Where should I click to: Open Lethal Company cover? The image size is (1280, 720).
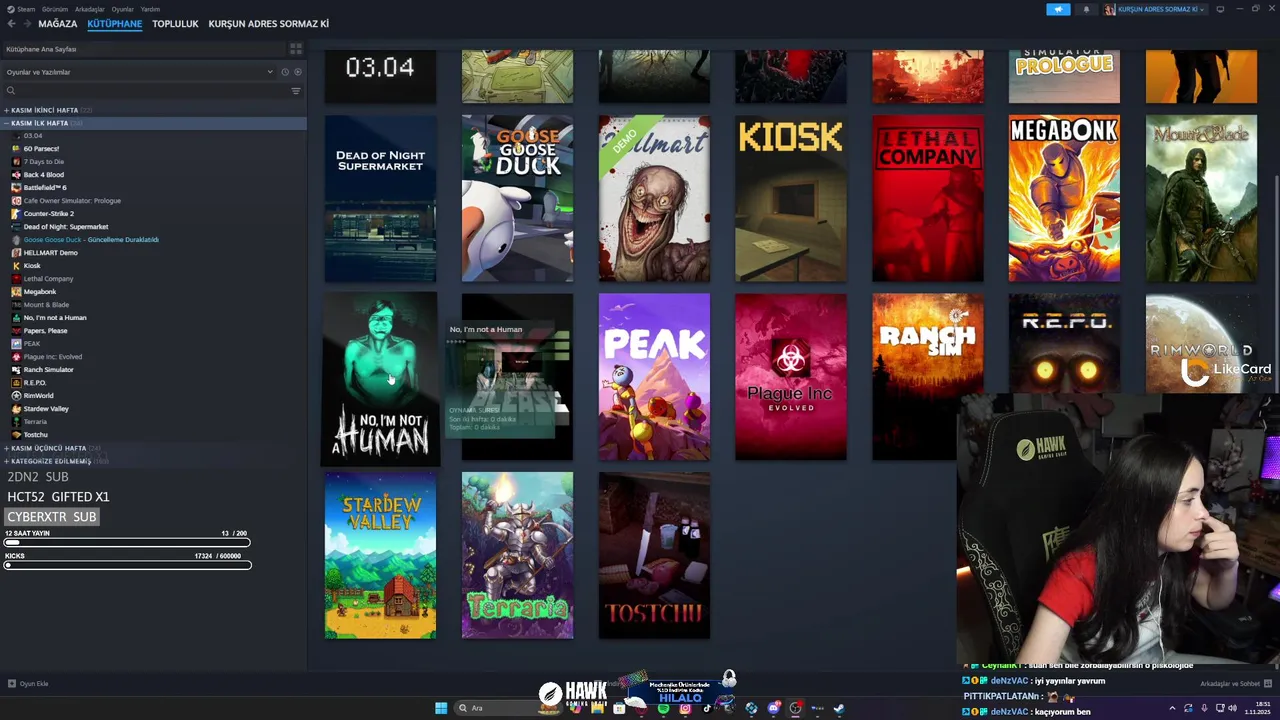click(927, 198)
